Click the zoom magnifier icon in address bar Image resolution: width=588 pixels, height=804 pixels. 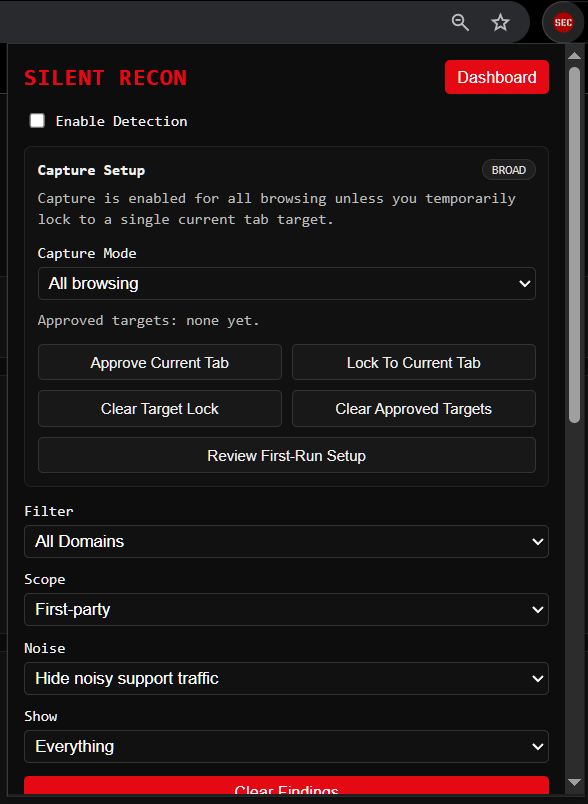tap(460, 23)
